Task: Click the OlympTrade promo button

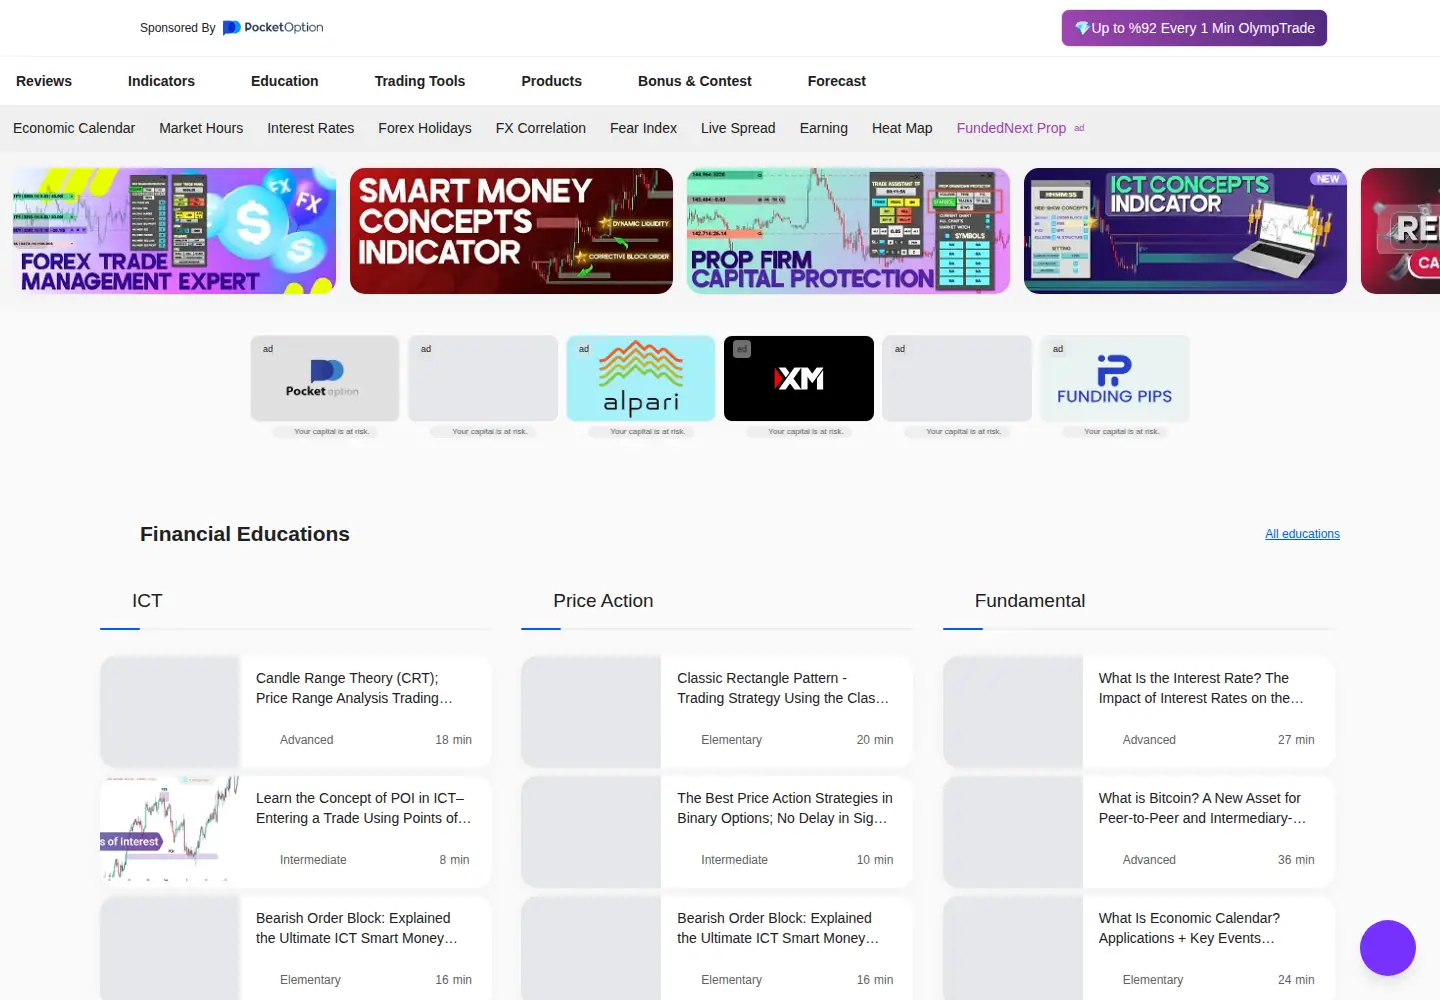Action: click(x=1194, y=28)
